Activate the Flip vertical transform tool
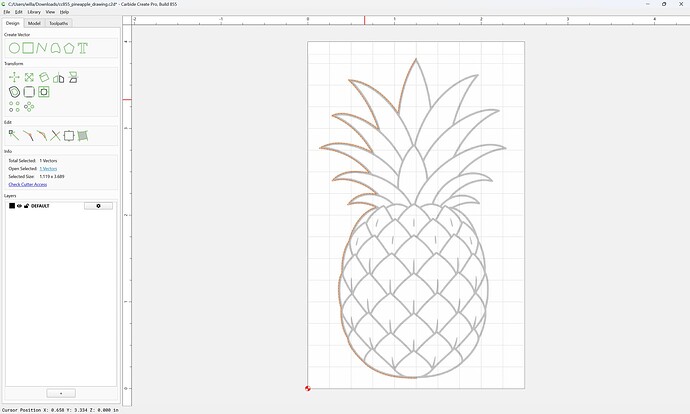 pos(73,77)
